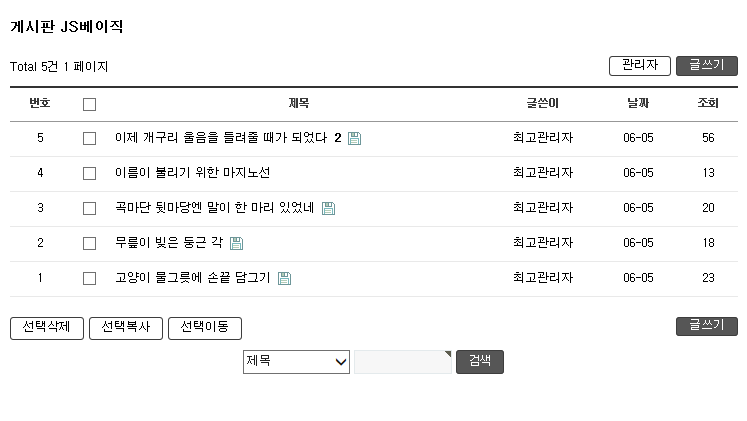Click file icon beside '곡마단 뒷마당엔' post

coord(328,208)
